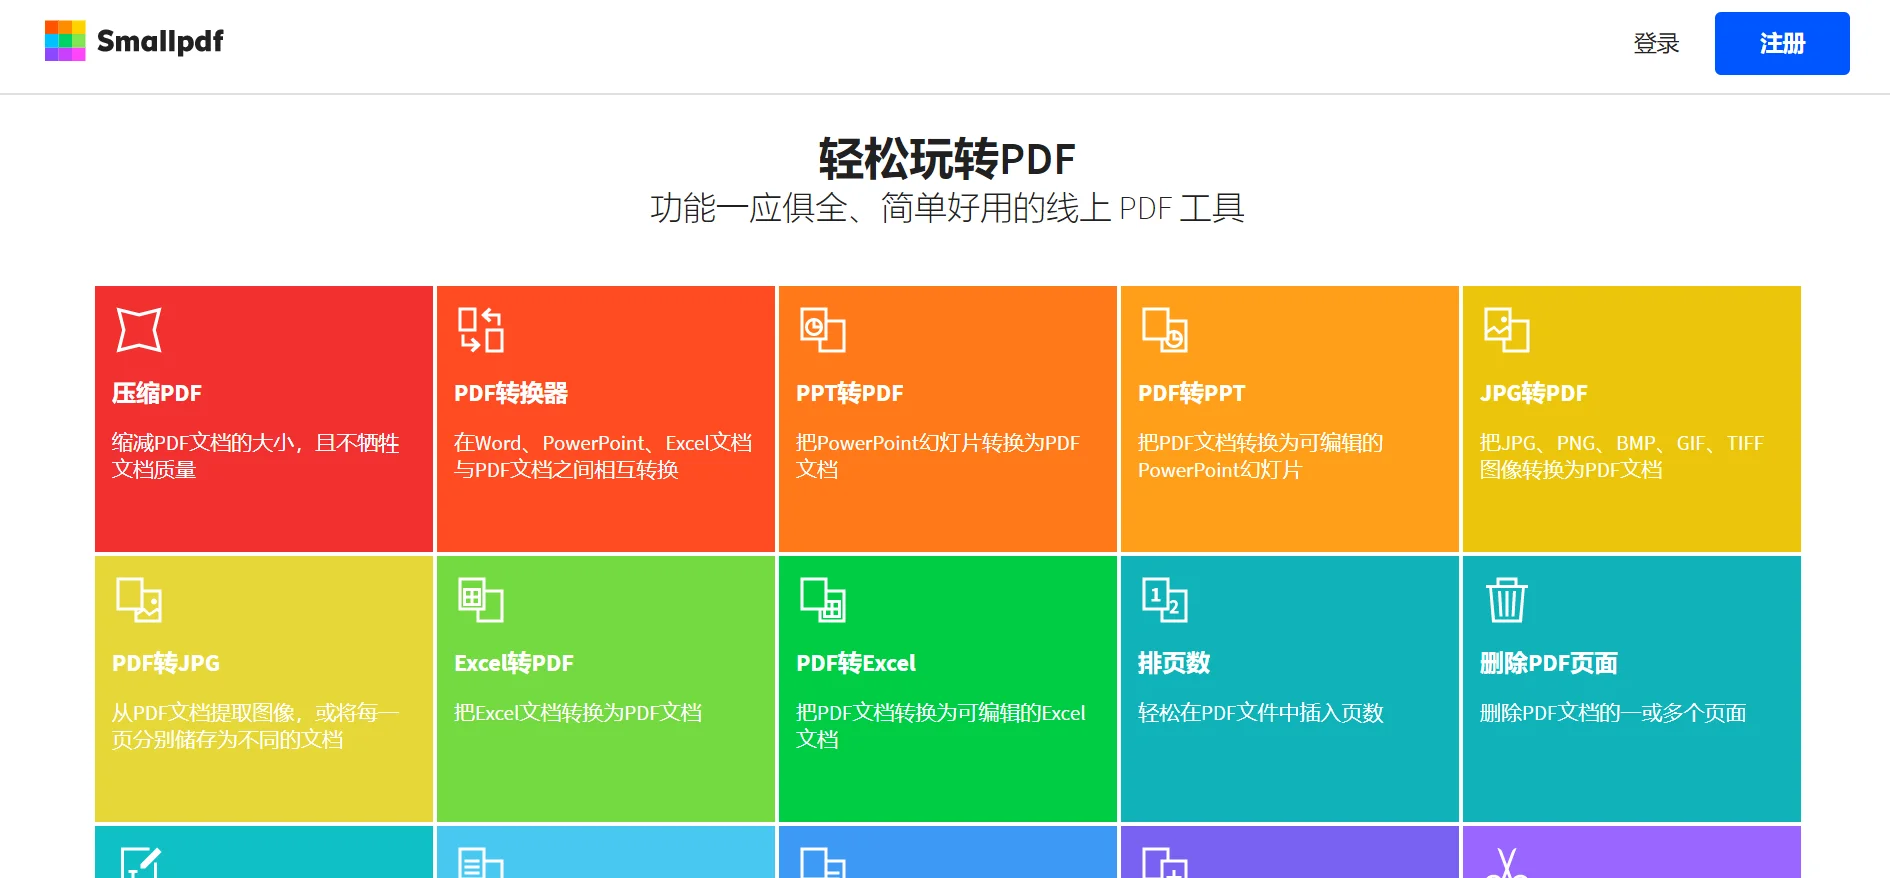Click description "在Word、PowerPoint、Excel文档与PDF文档之间相互转换"
Image resolution: width=1890 pixels, height=878 pixels.
point(603,456)
